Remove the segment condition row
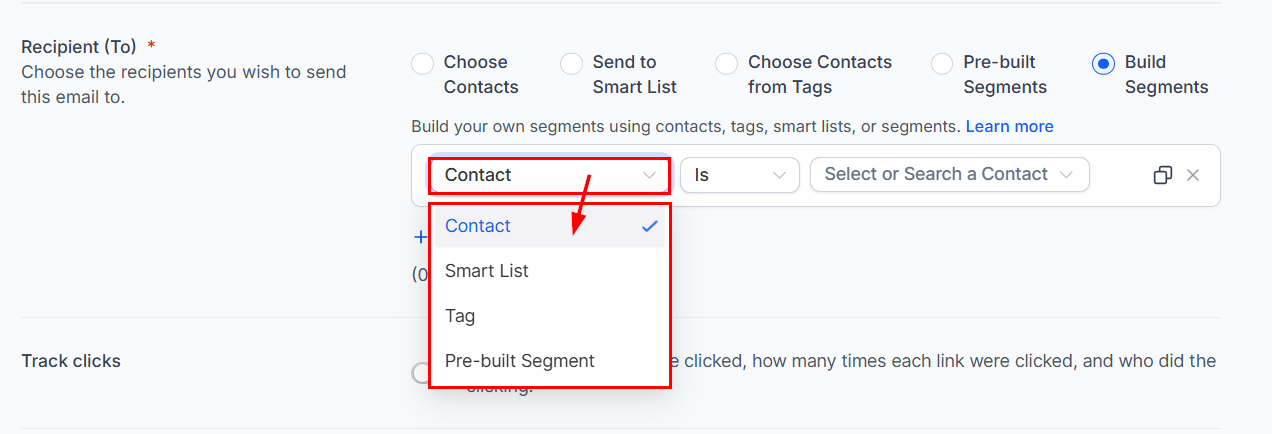Screen dimensions: 1272x434 [x=1193, y=175]
